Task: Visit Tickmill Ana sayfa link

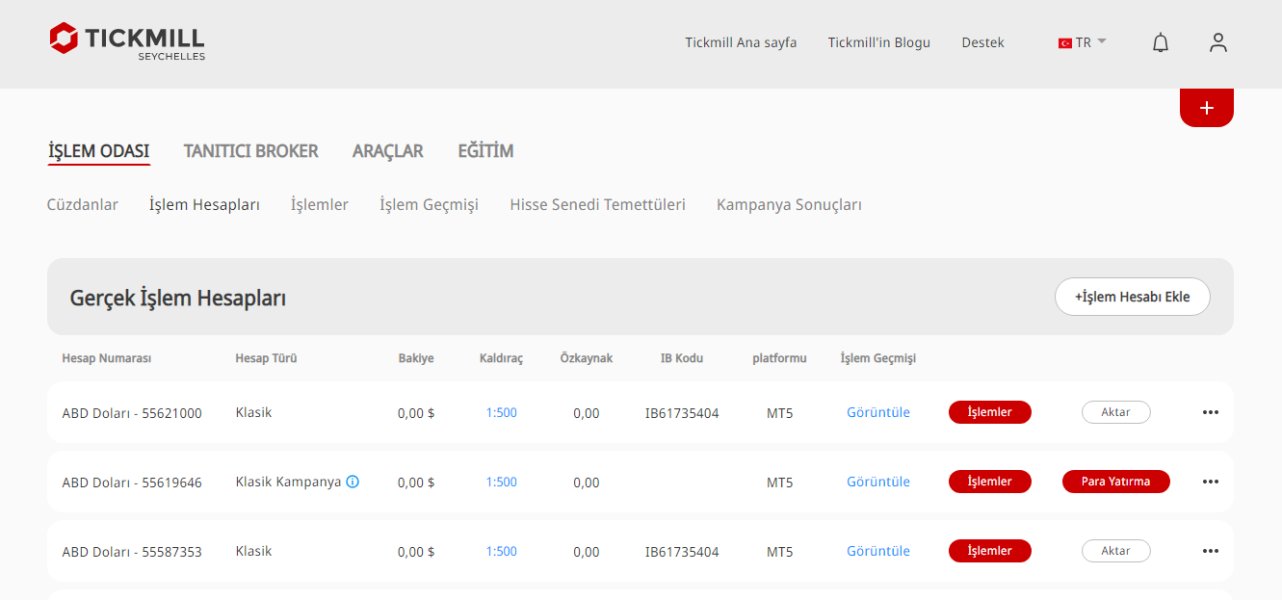Action: [741, 43]
